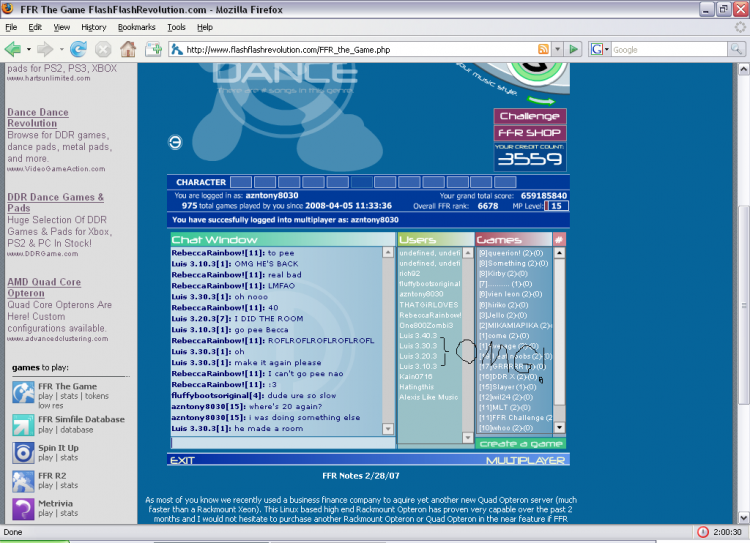Open the View menu

[61, 27]
